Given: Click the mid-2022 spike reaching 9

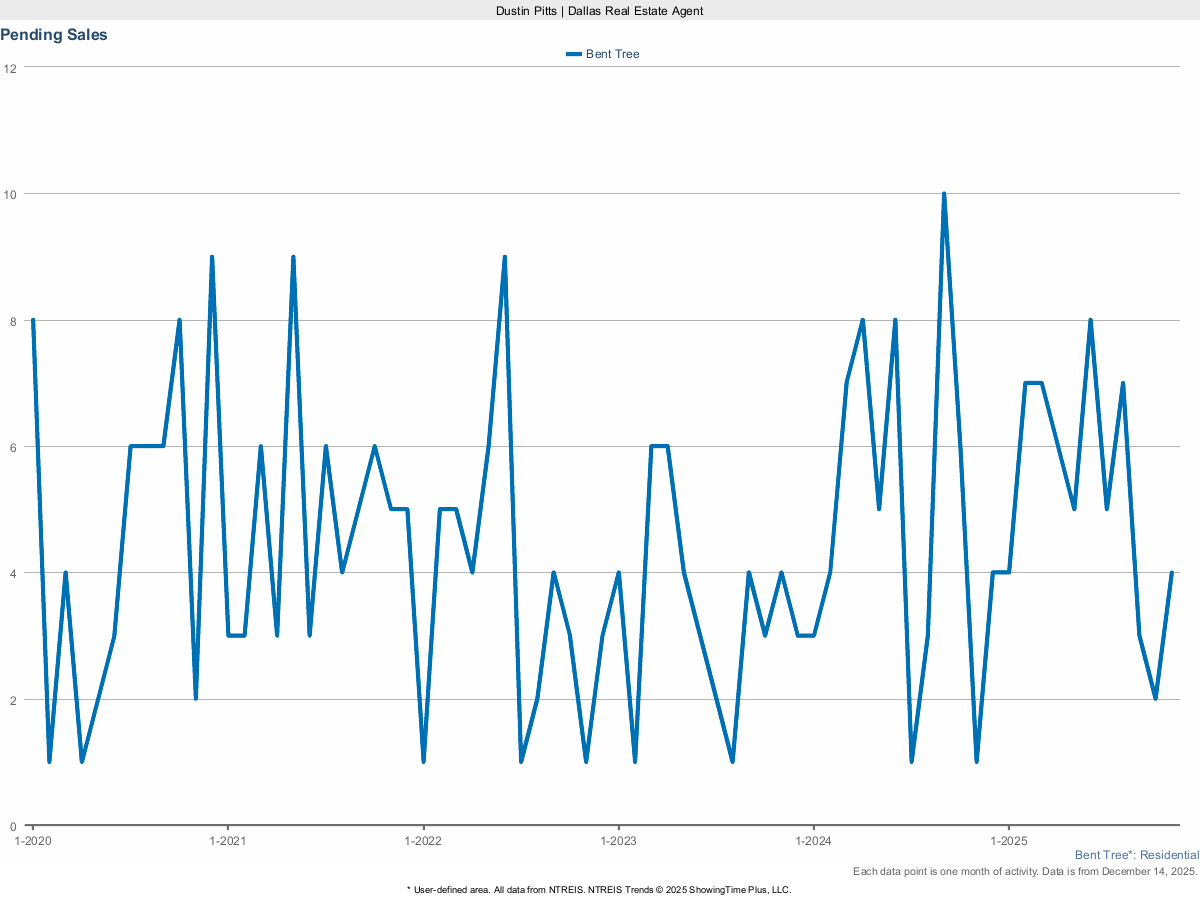Looking at the screenshot, I should coord(505,257).
